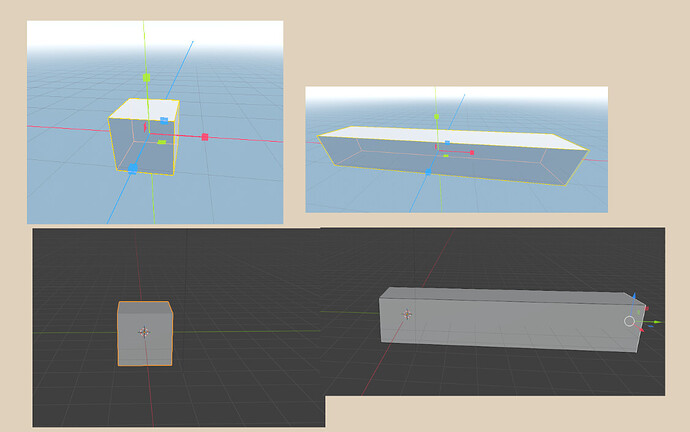Click the large blue Z-axis handle at cube's bottom edge

pyautogui.click(x=133, y=169)
